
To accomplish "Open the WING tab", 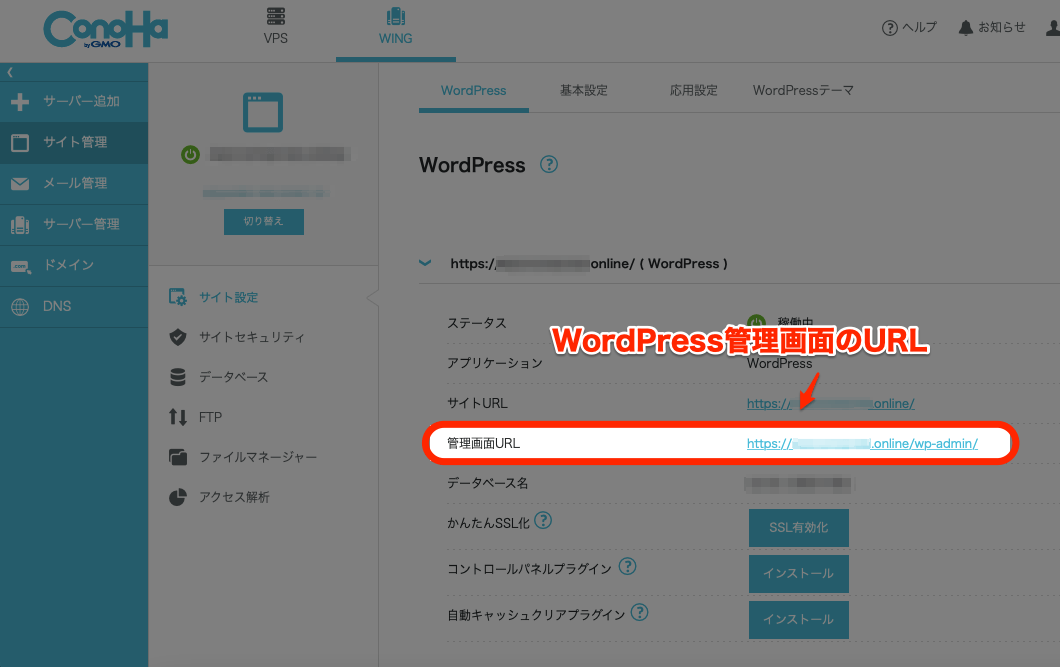I will click(395, 27).
